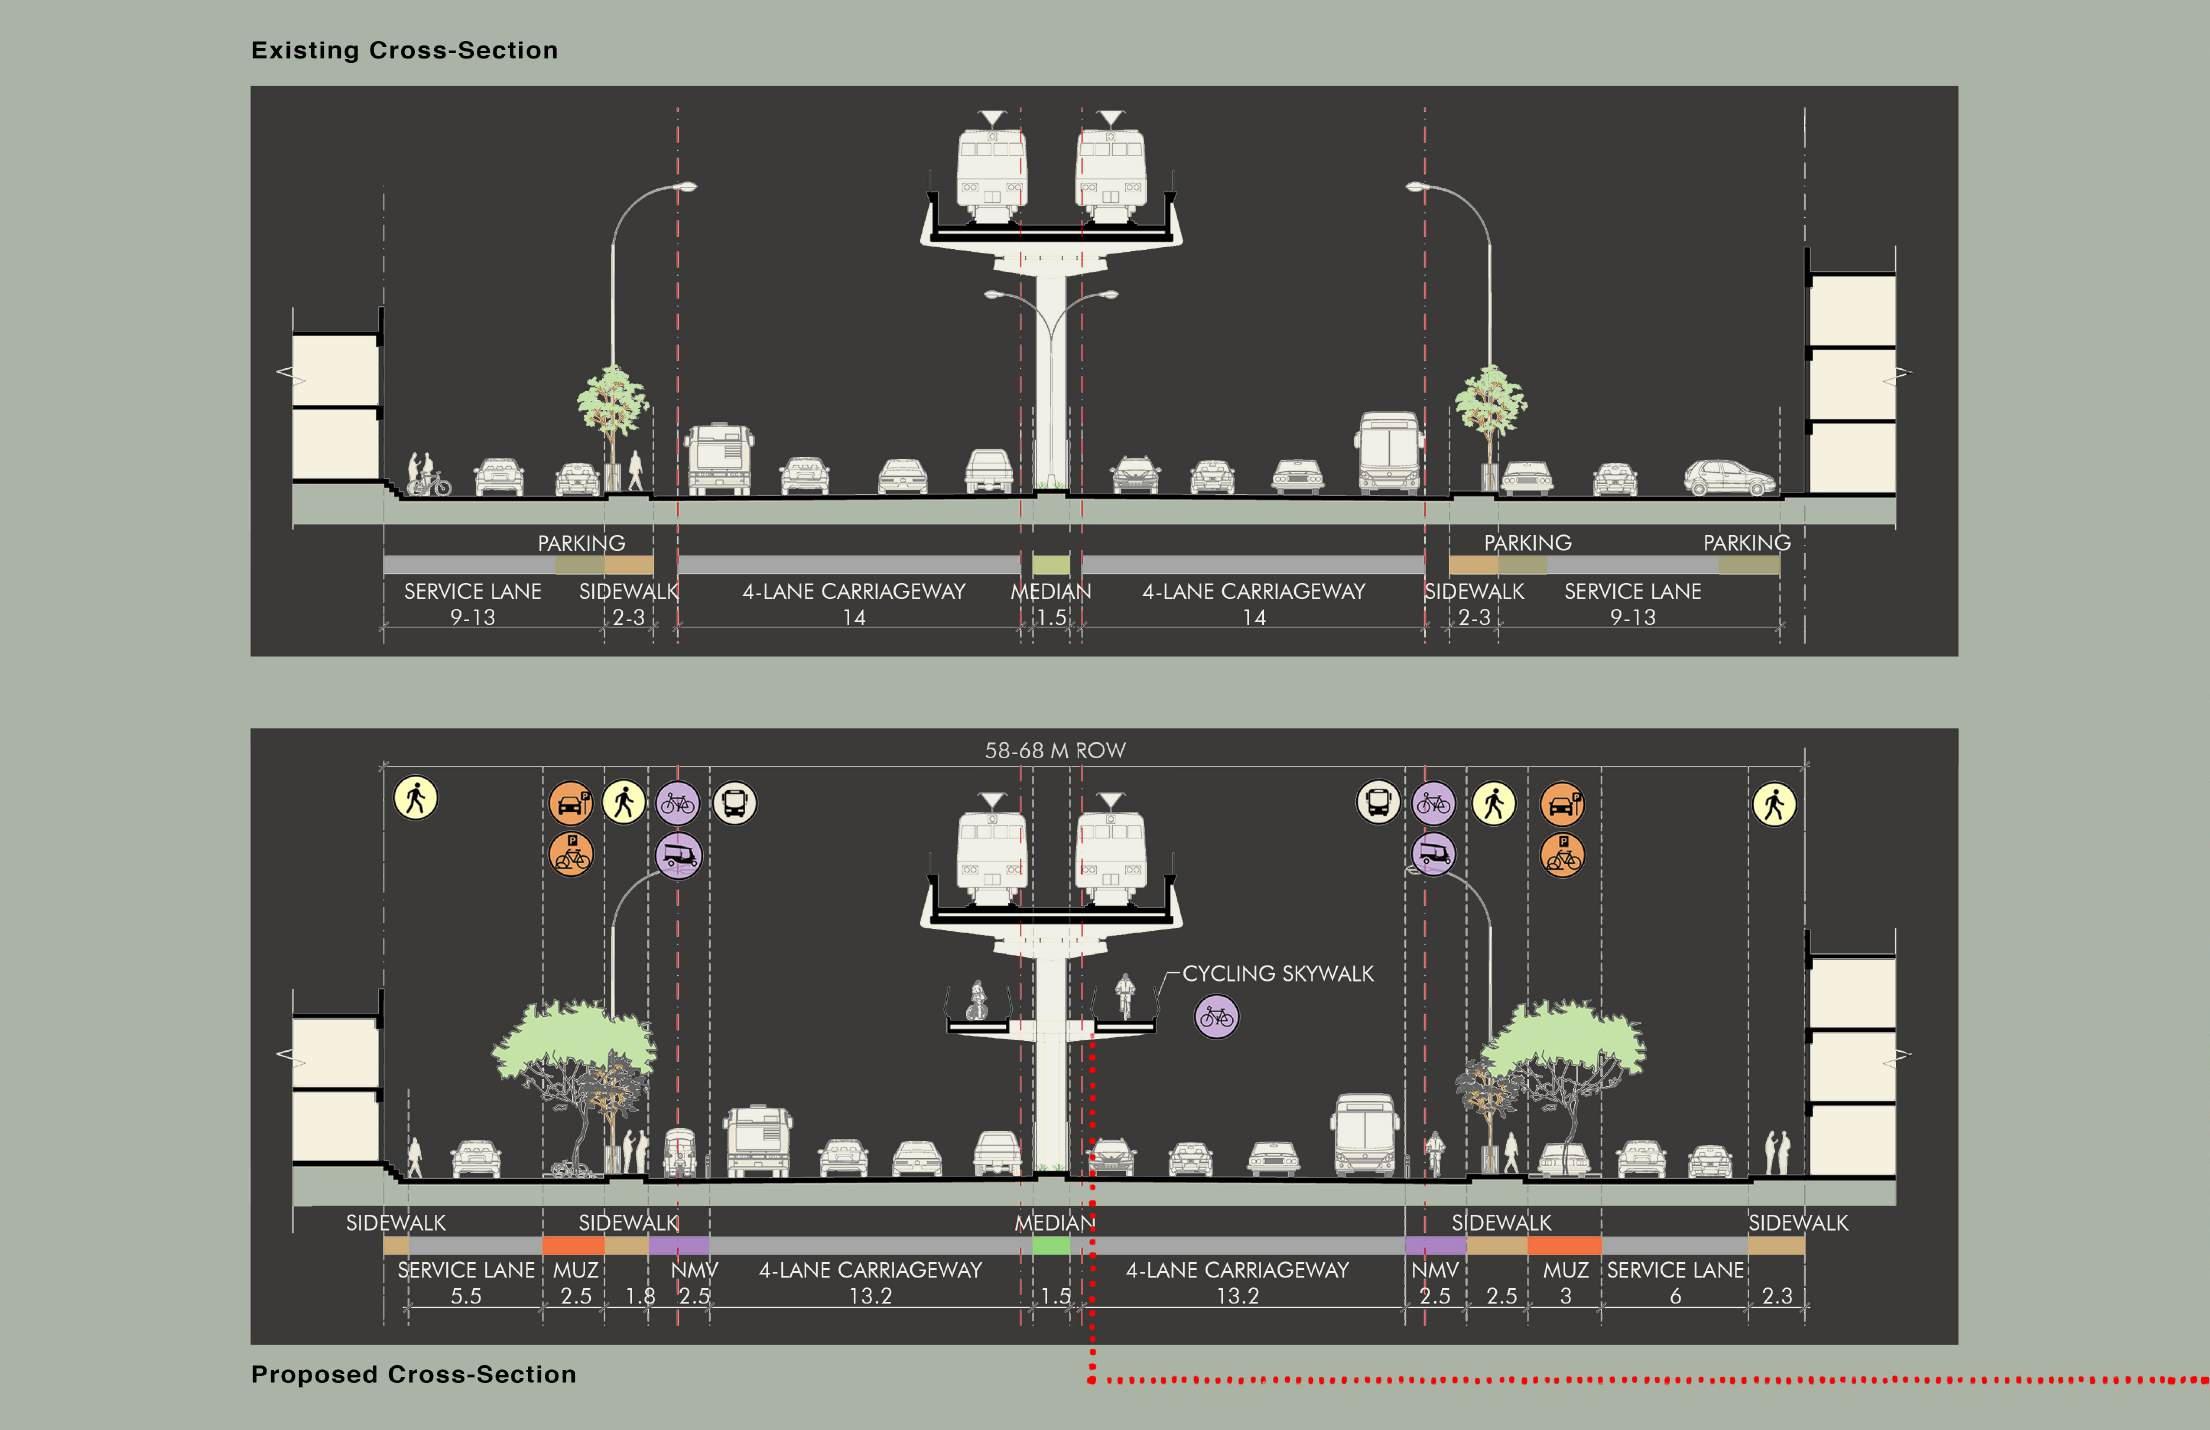Click the CYCLING SKYWALK text label
This screenshot has height=1430, width=2210.
tap(1278, 973)
